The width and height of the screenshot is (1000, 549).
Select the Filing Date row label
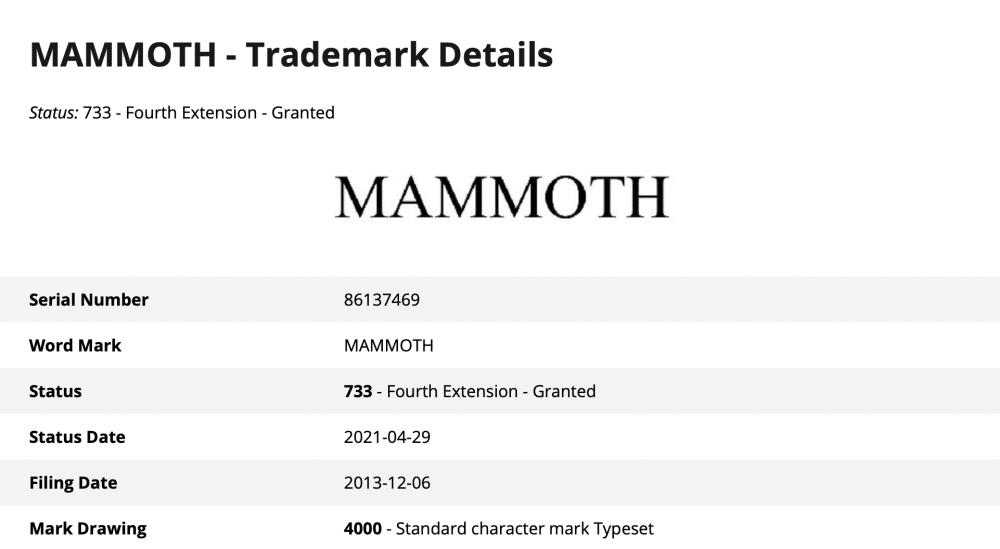[x=73, y=483]
